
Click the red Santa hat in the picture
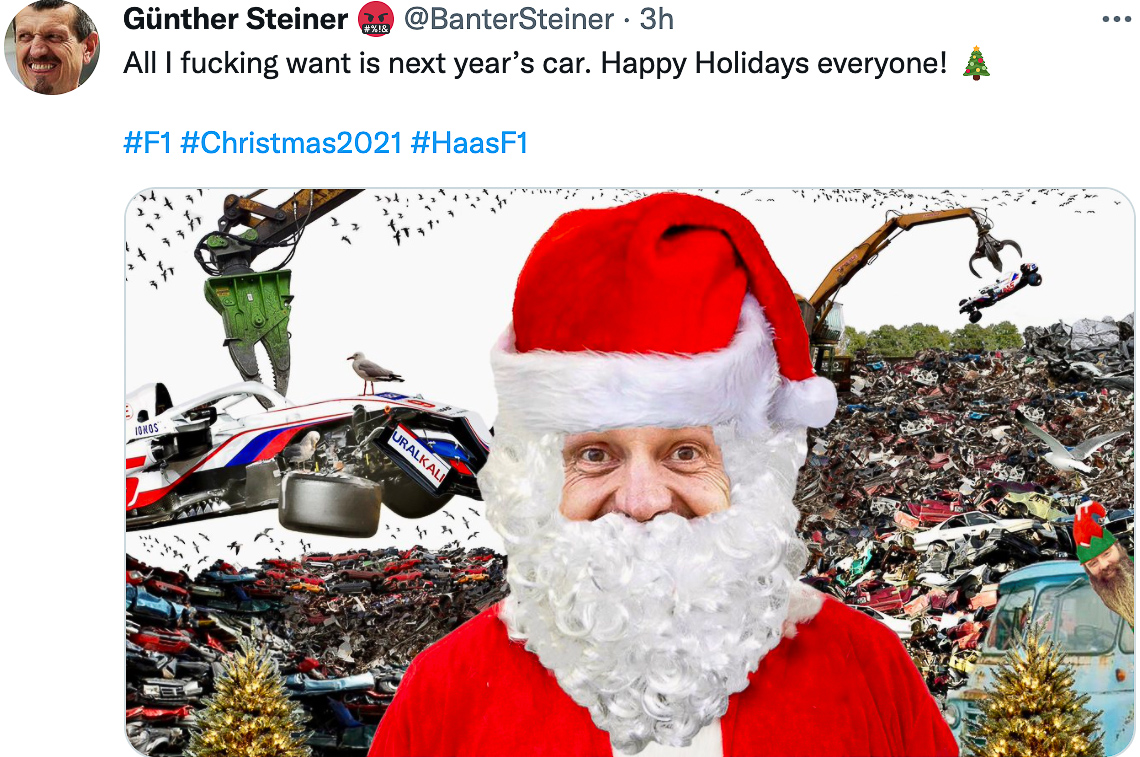pos(662,313)
